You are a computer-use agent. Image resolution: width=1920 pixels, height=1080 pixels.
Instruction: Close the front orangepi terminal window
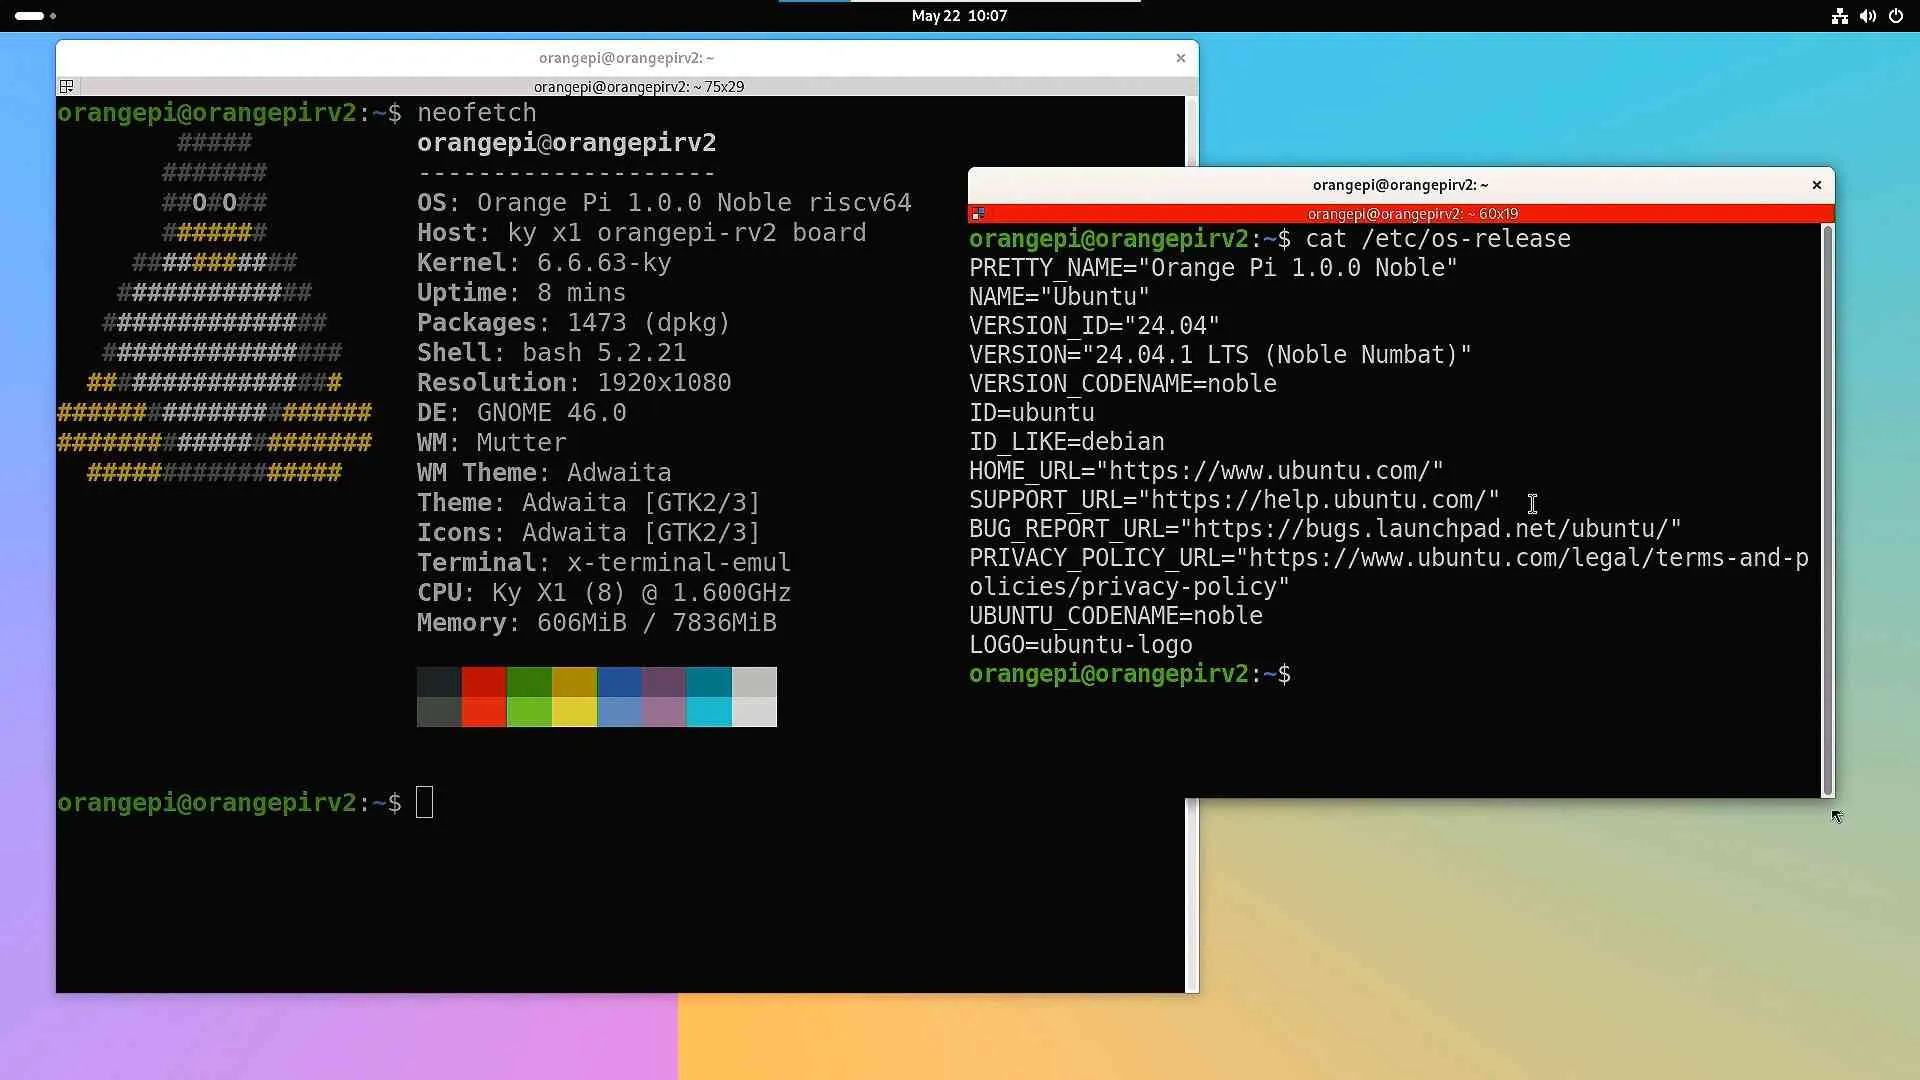pyautogui.click(x=1815, y=185)
